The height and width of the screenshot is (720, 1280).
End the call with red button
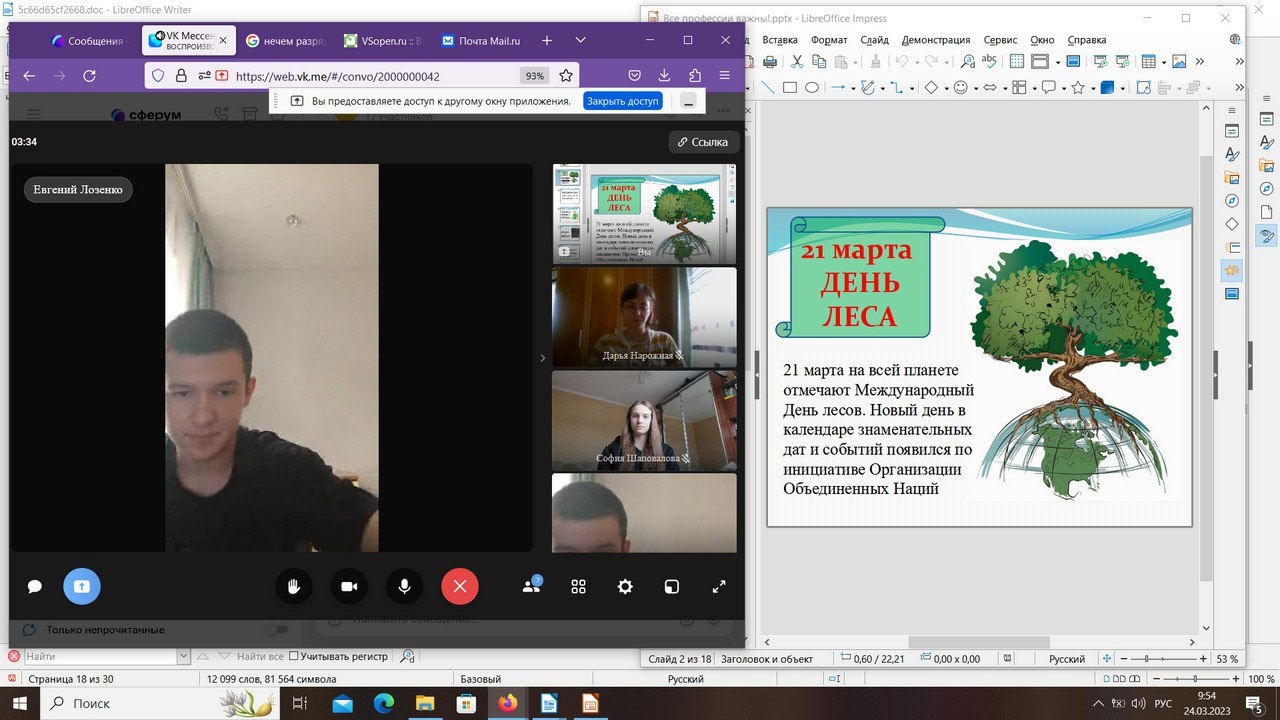coord(460,587)
